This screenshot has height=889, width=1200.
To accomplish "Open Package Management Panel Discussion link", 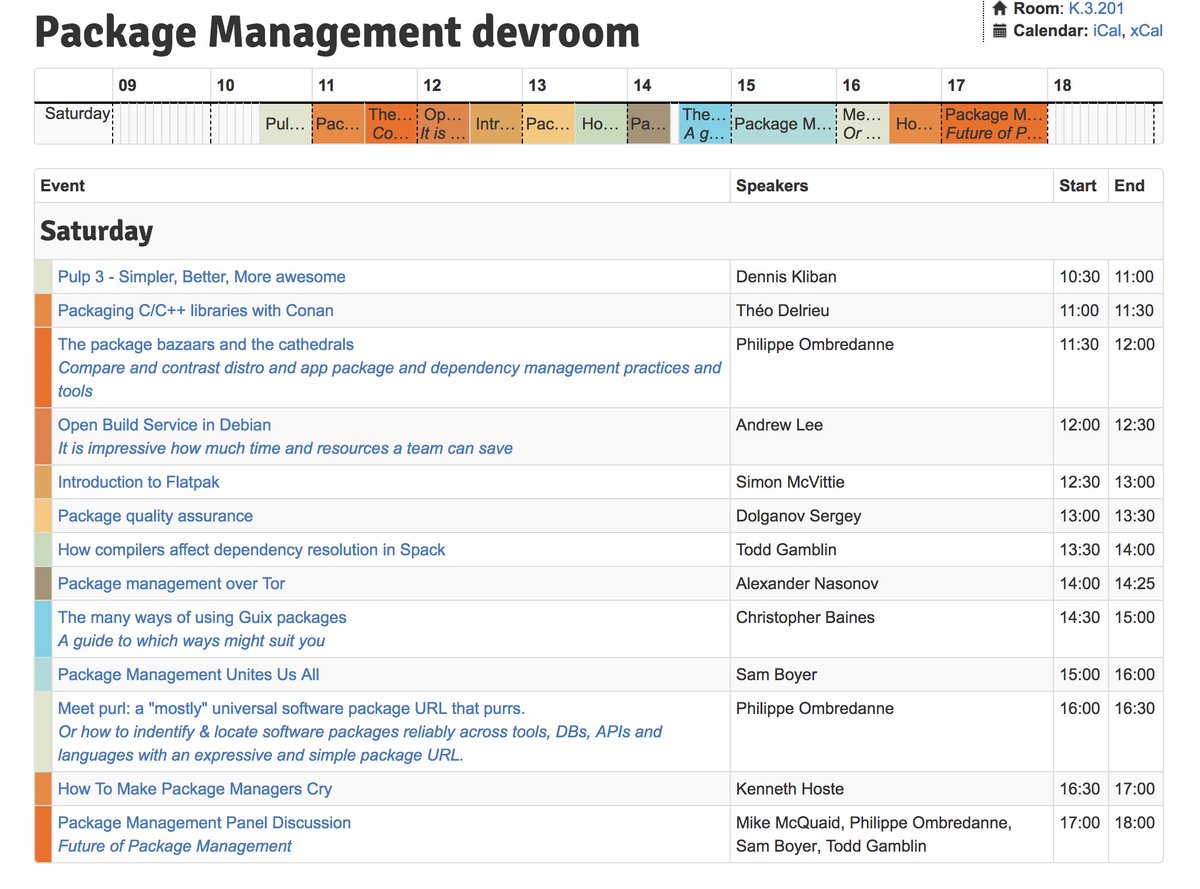I will click(204, 823).
